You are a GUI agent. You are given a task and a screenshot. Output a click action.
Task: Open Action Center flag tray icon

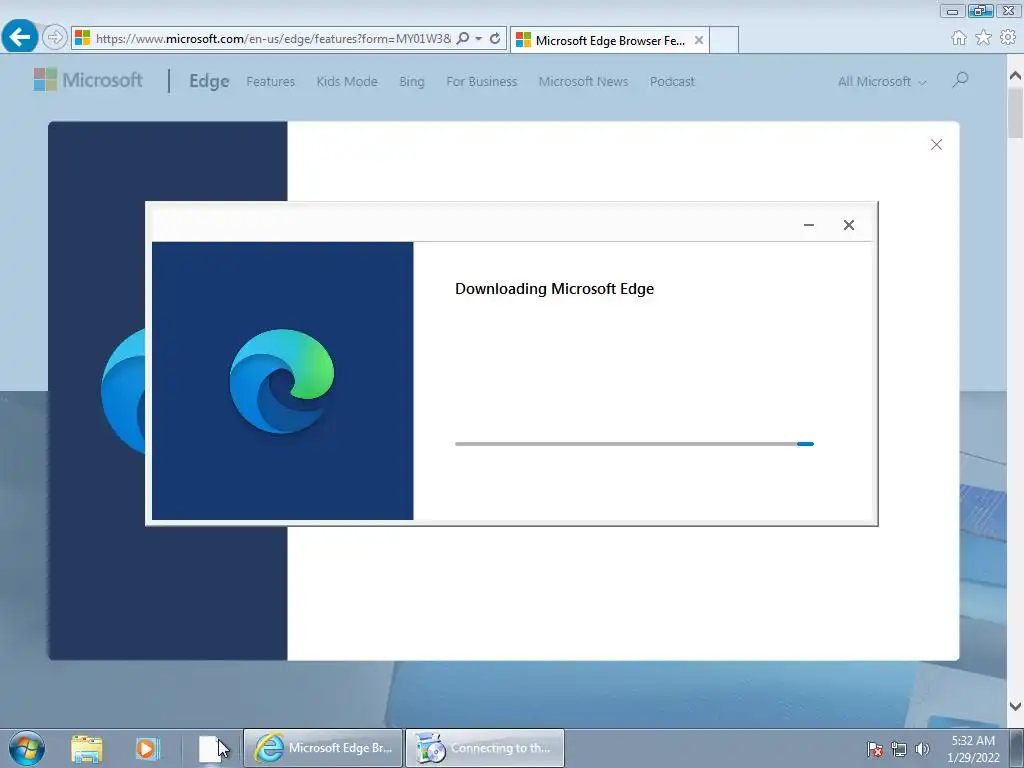click(875, 749)
